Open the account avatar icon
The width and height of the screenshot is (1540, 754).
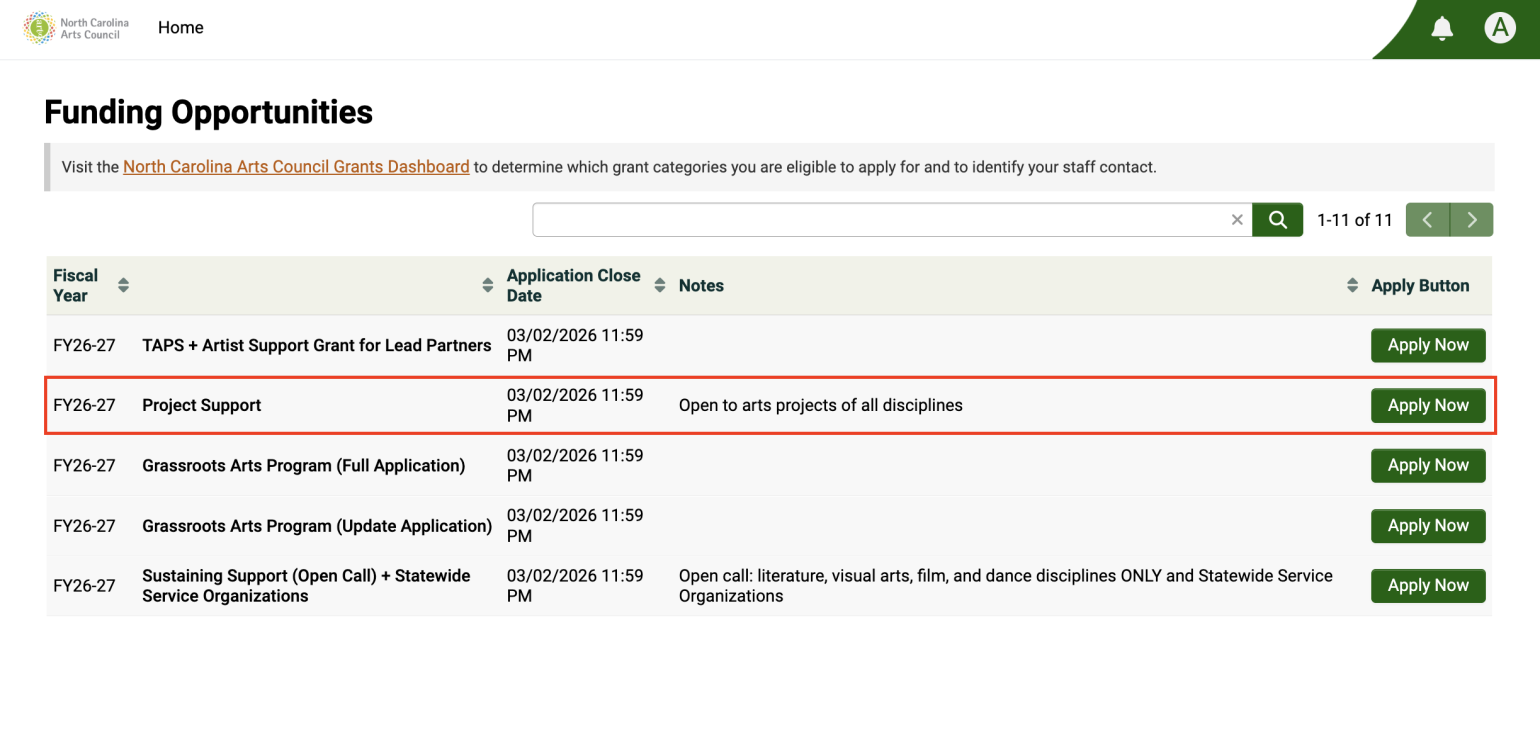[1500, 28]
